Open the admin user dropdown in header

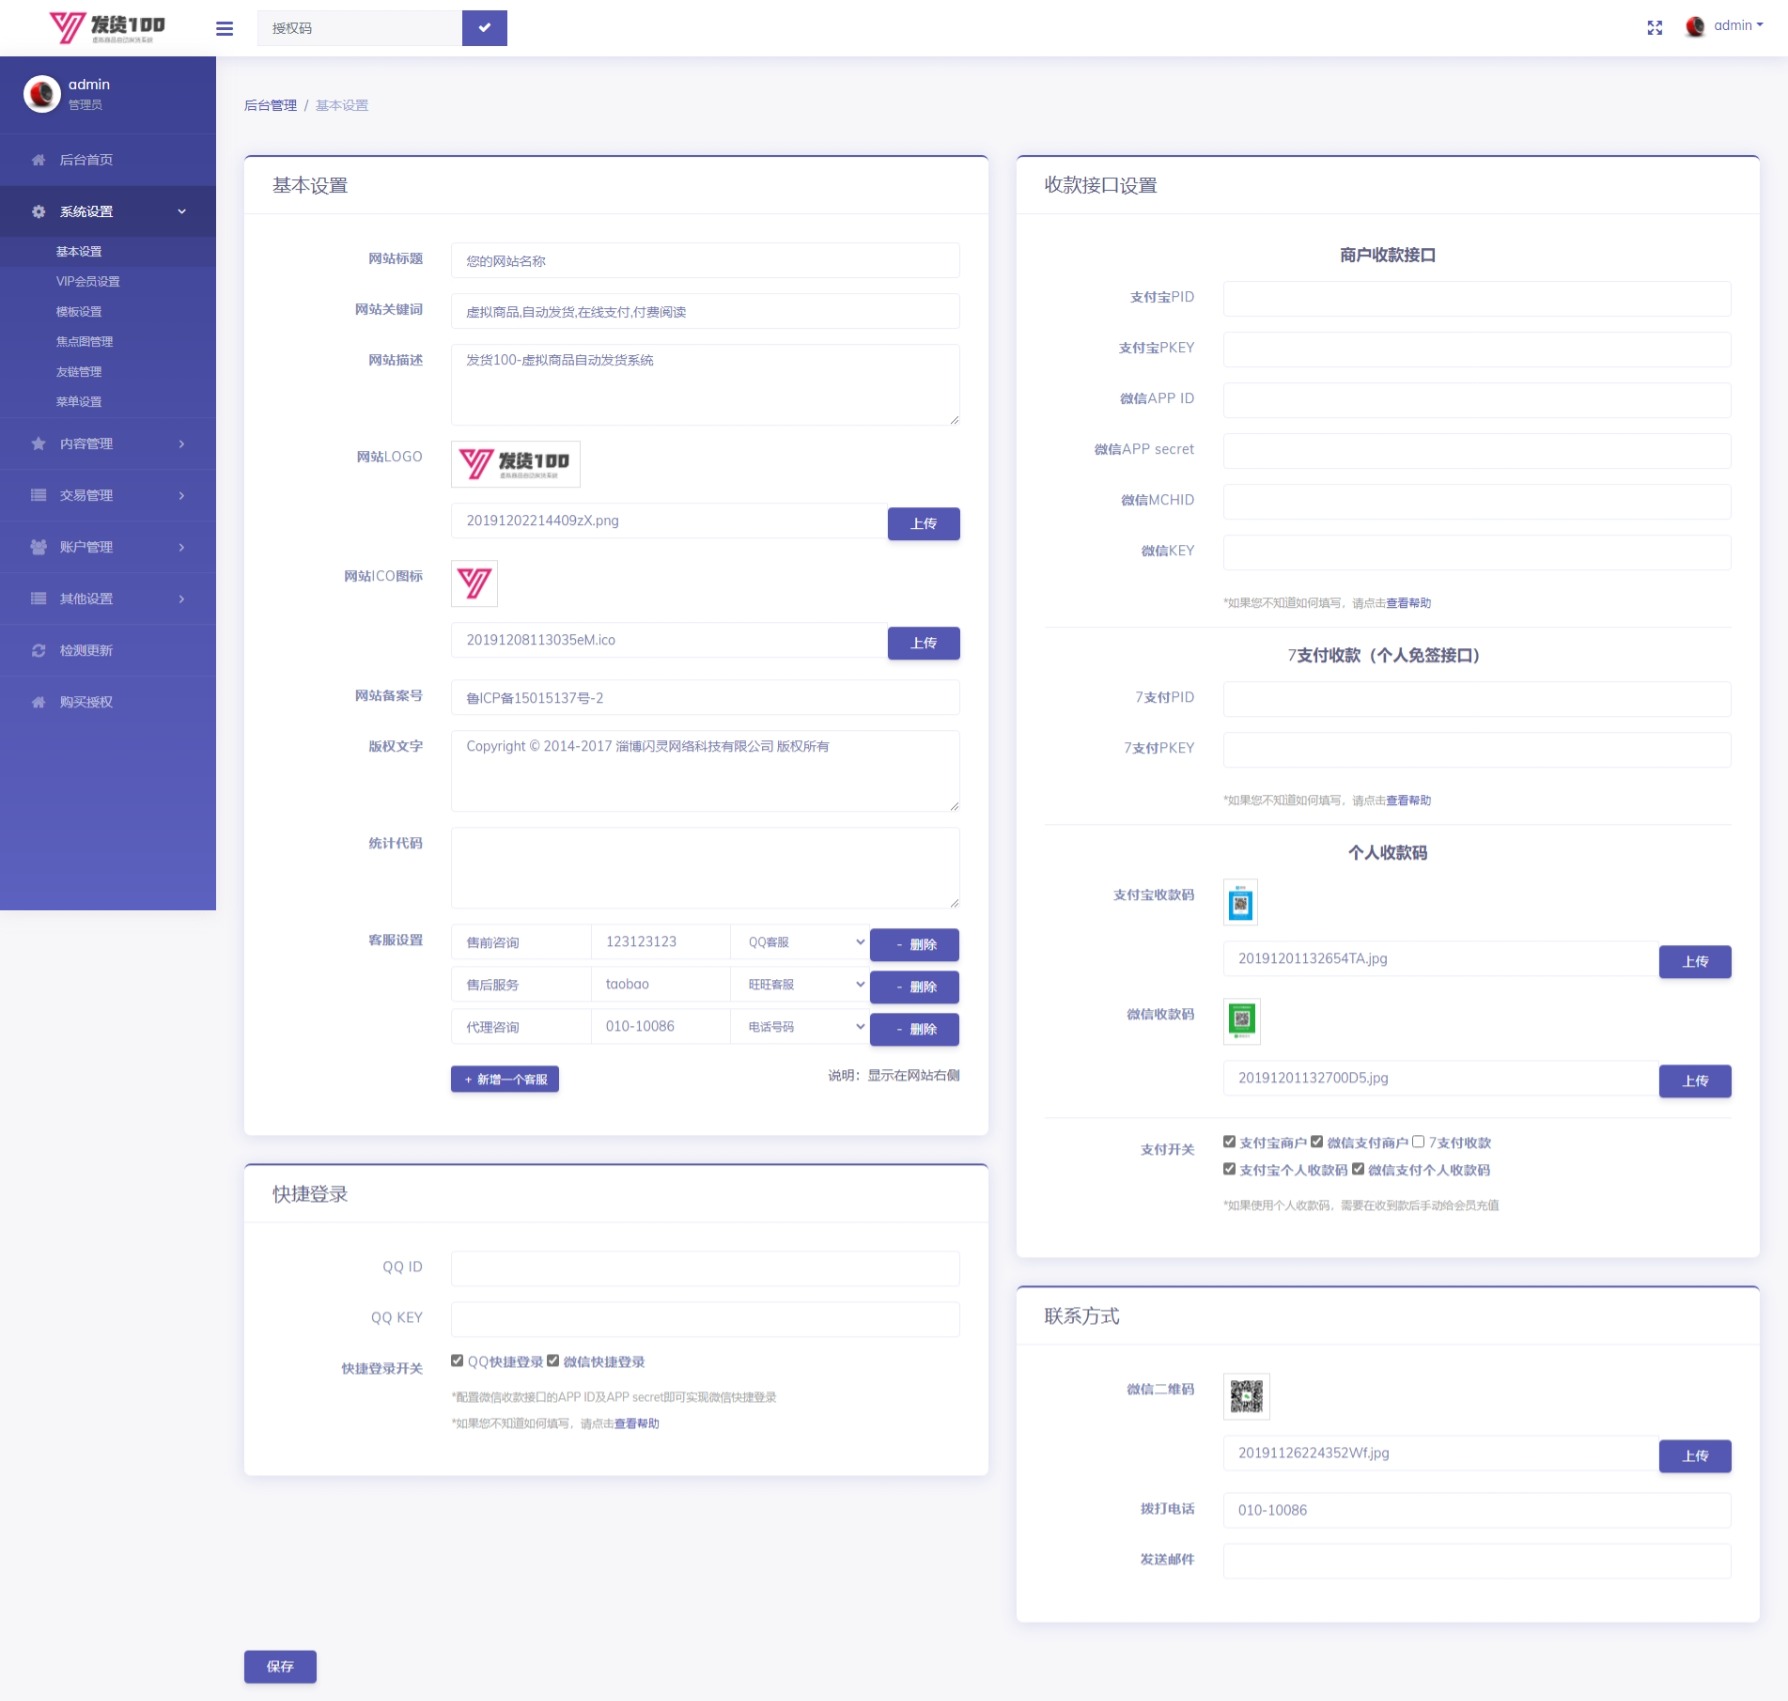1736,26
